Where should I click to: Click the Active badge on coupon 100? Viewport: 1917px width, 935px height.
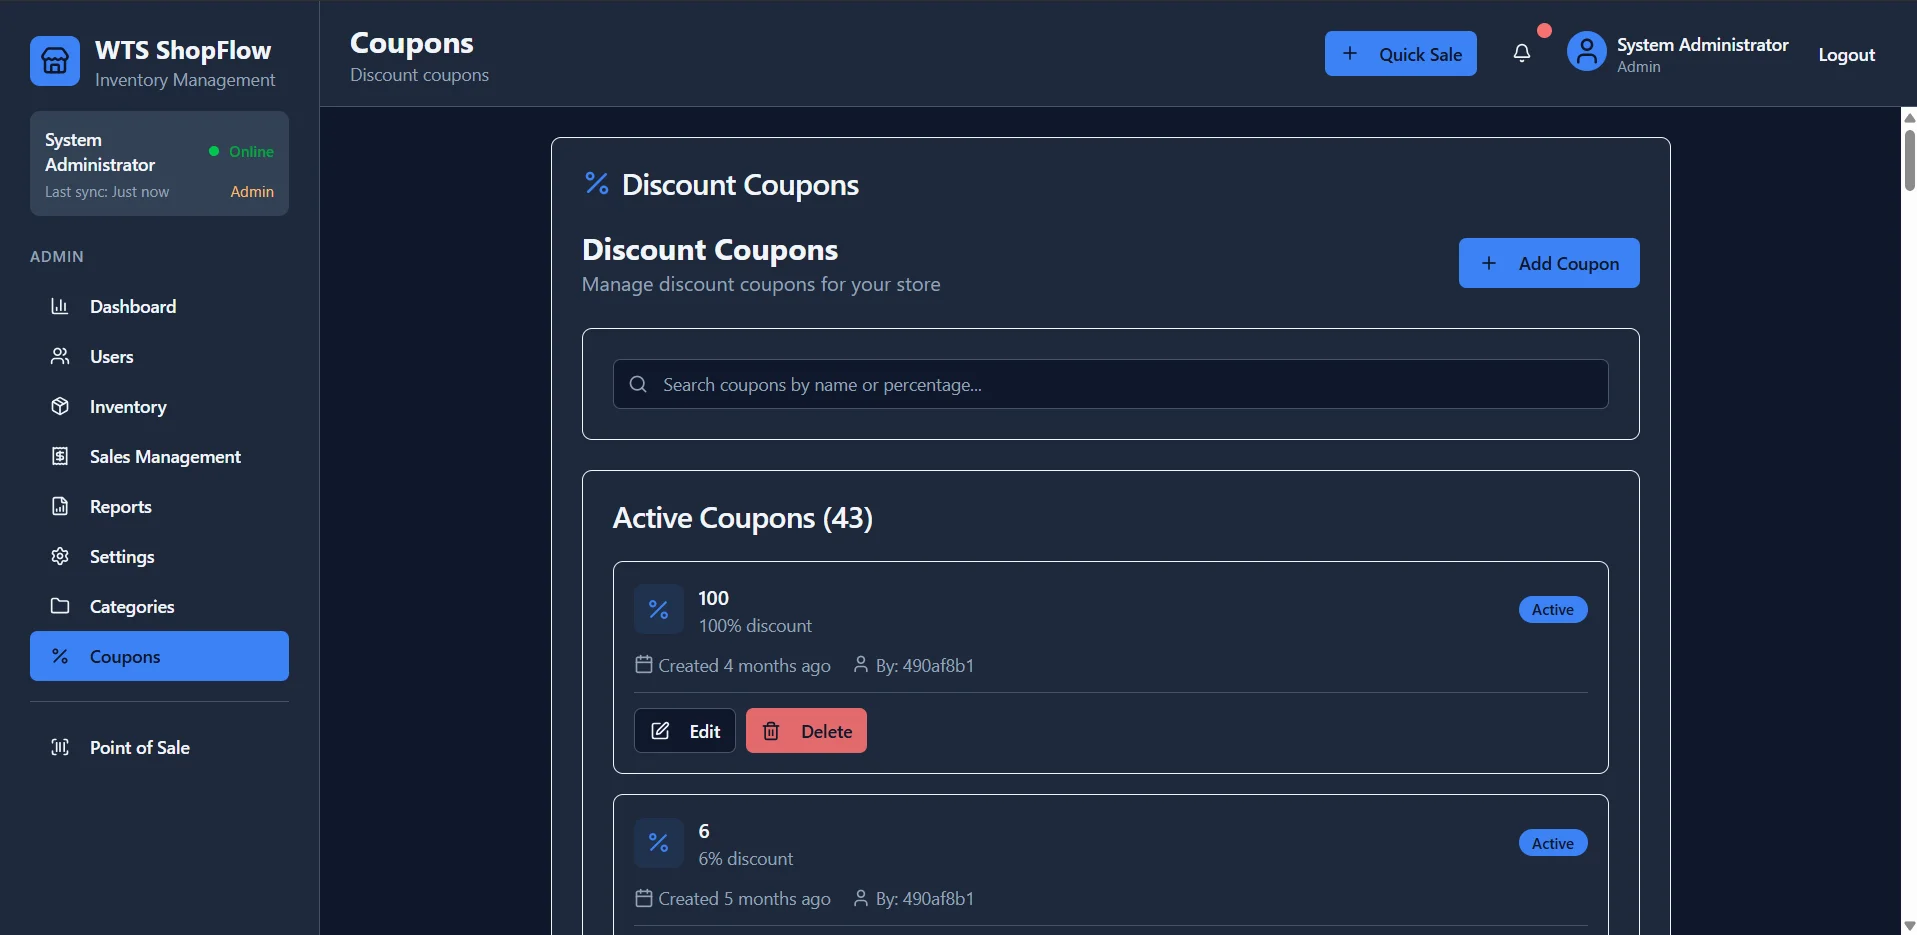click(1553, 609)
